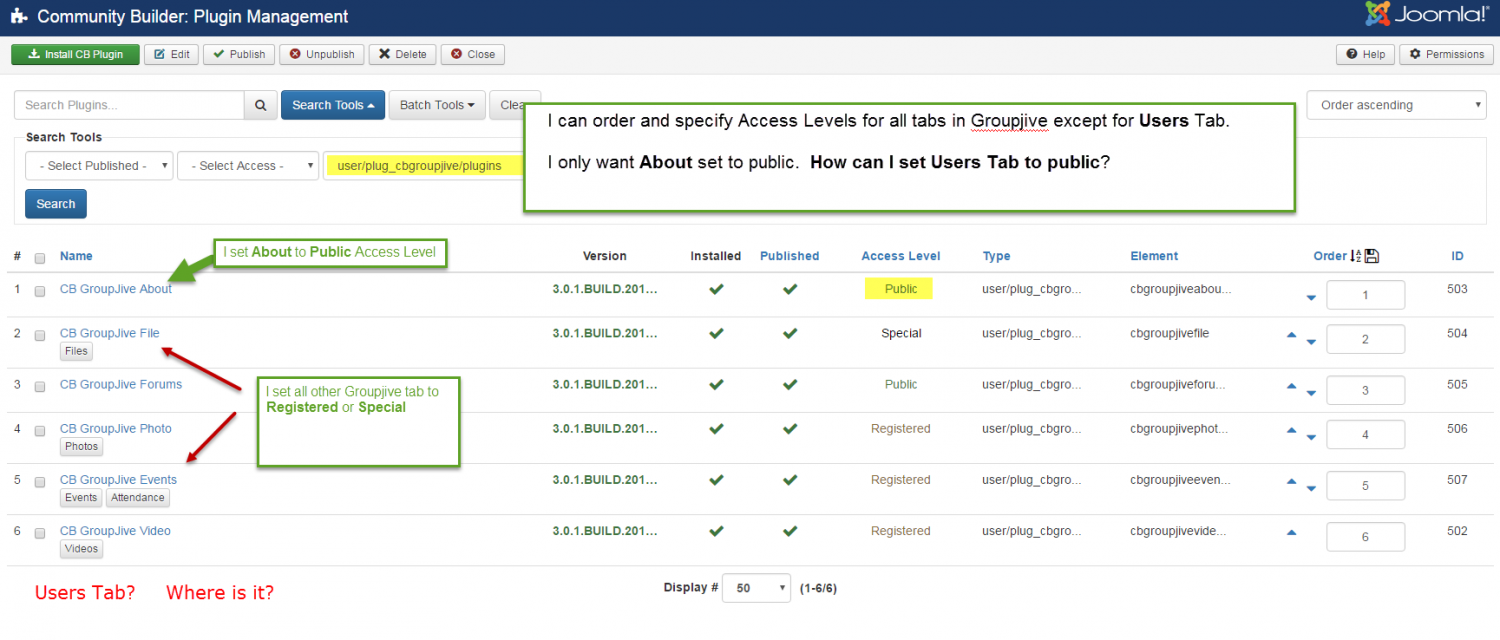This screenshot has width=1500, height=640.
Task: Select checkbox for CB GroupJive Photo
Action: point(40,431)
